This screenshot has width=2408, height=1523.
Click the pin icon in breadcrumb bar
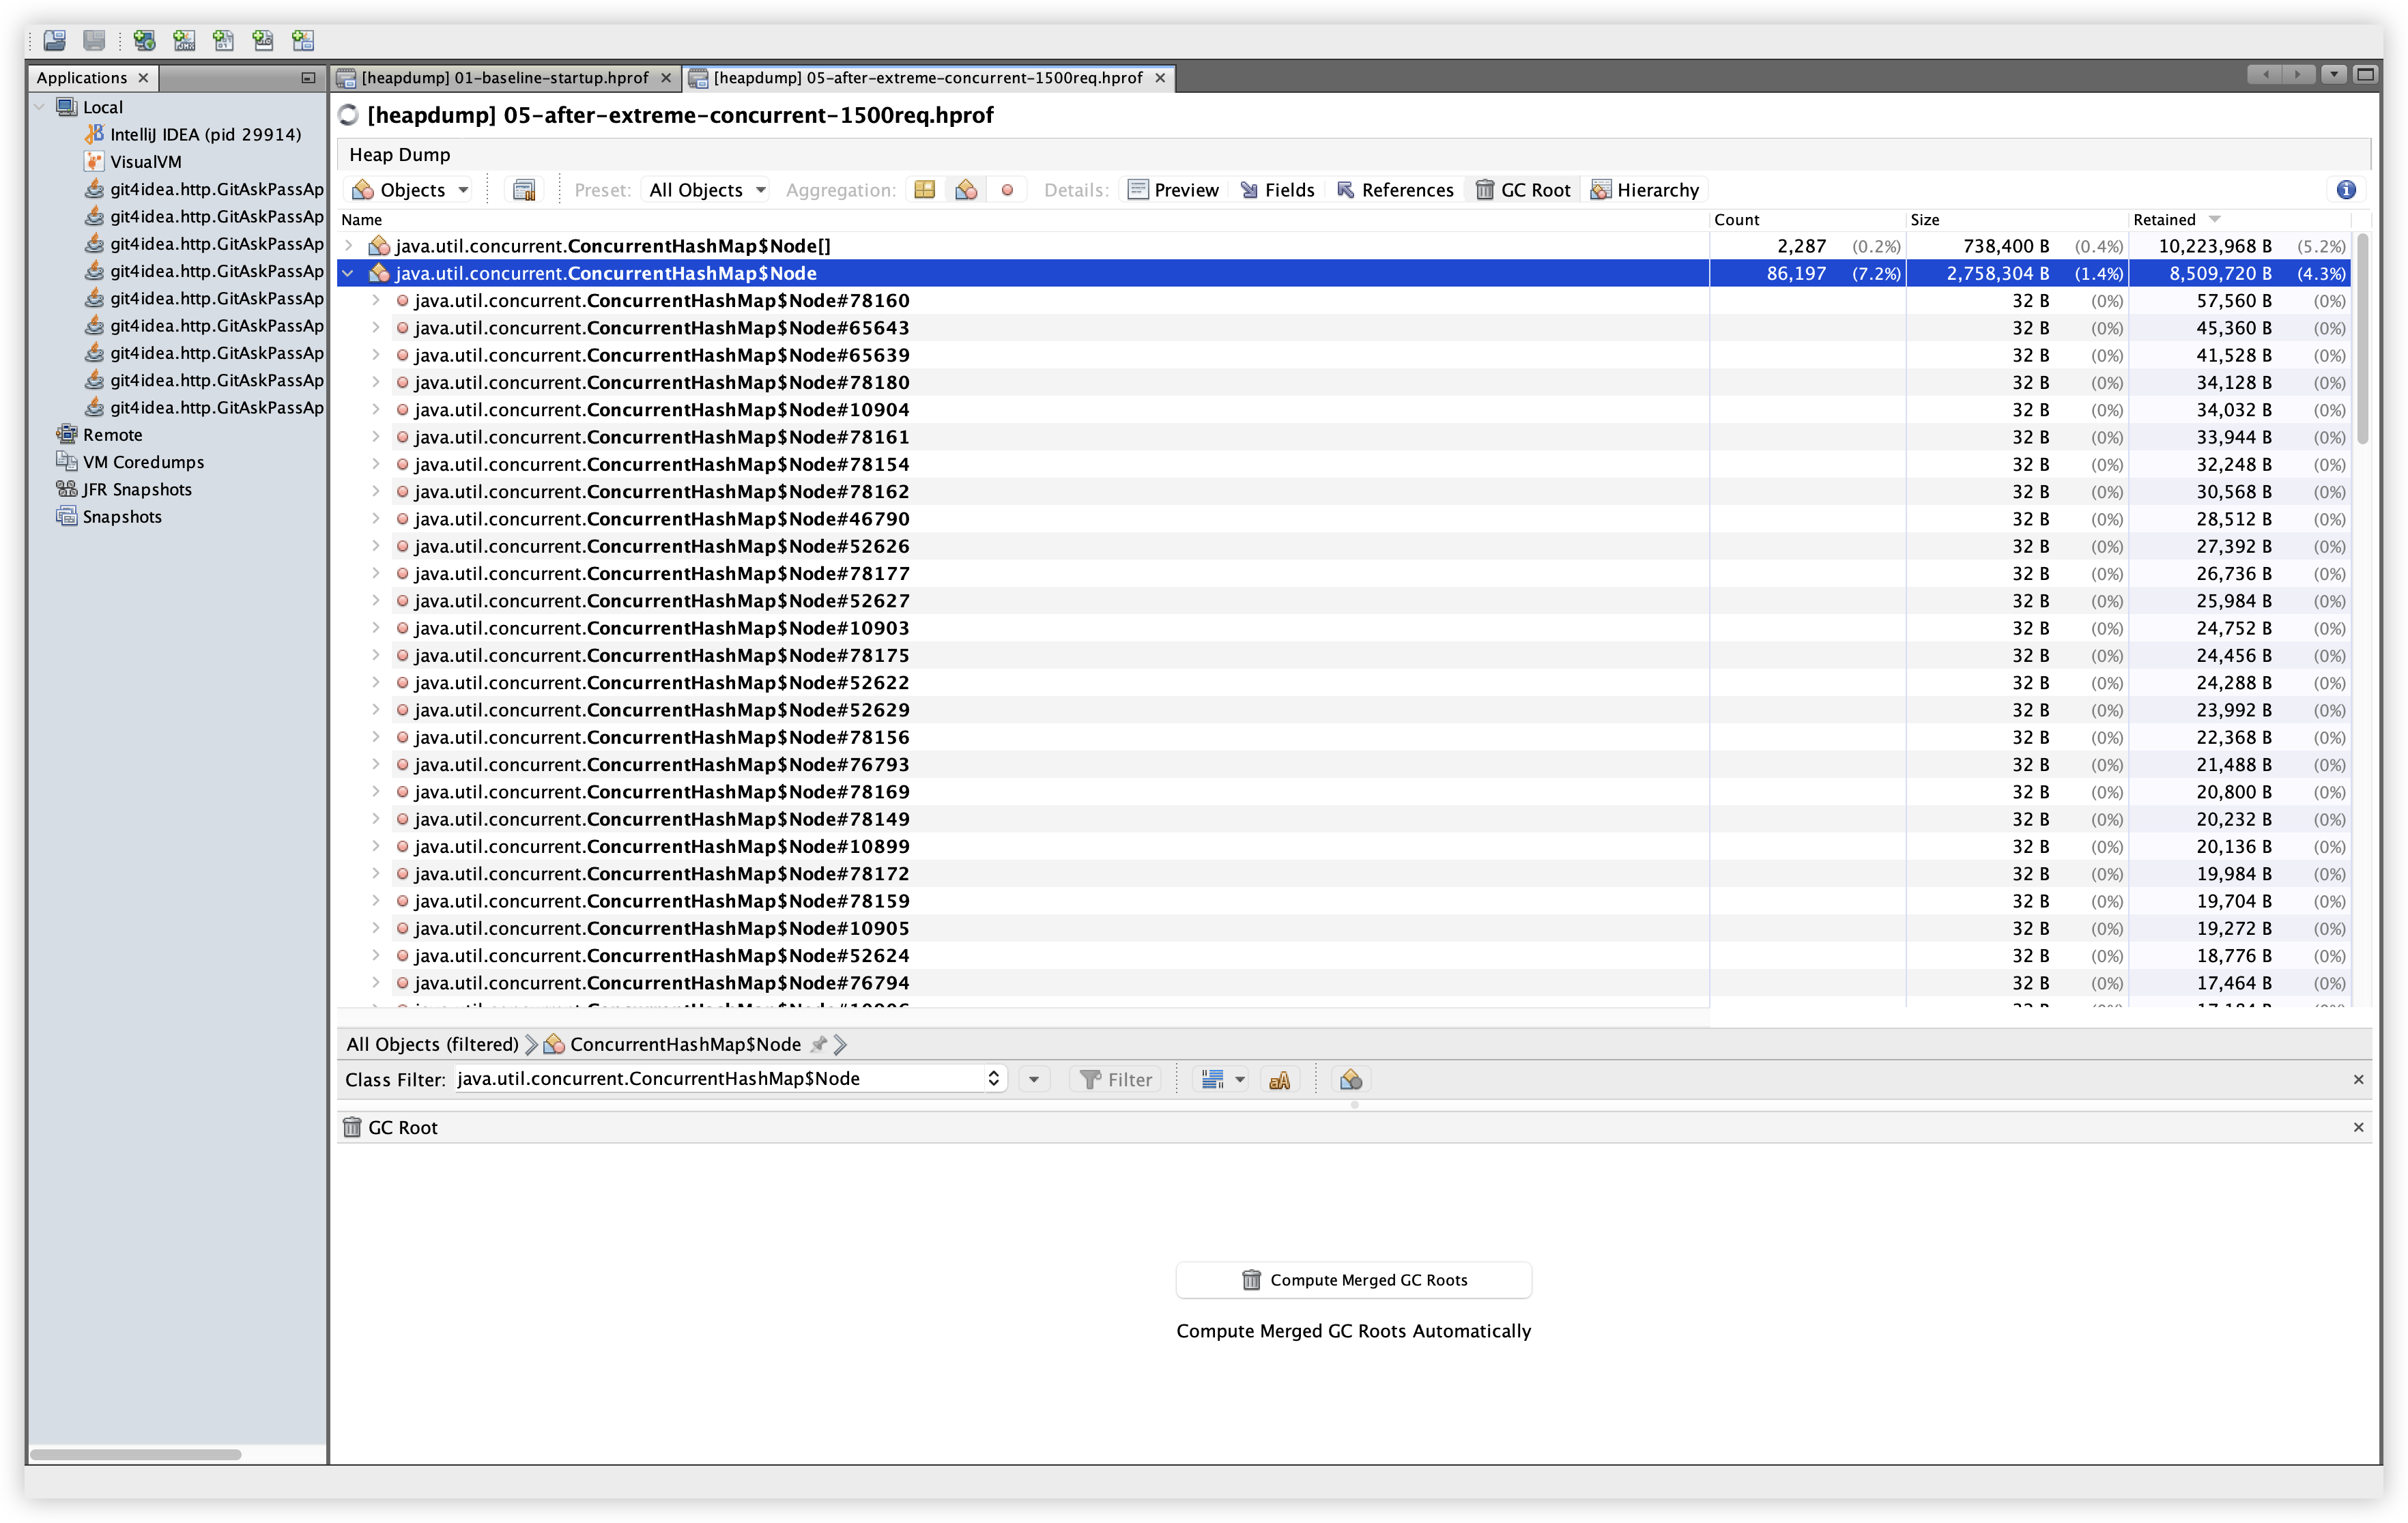click(819, 1044)
